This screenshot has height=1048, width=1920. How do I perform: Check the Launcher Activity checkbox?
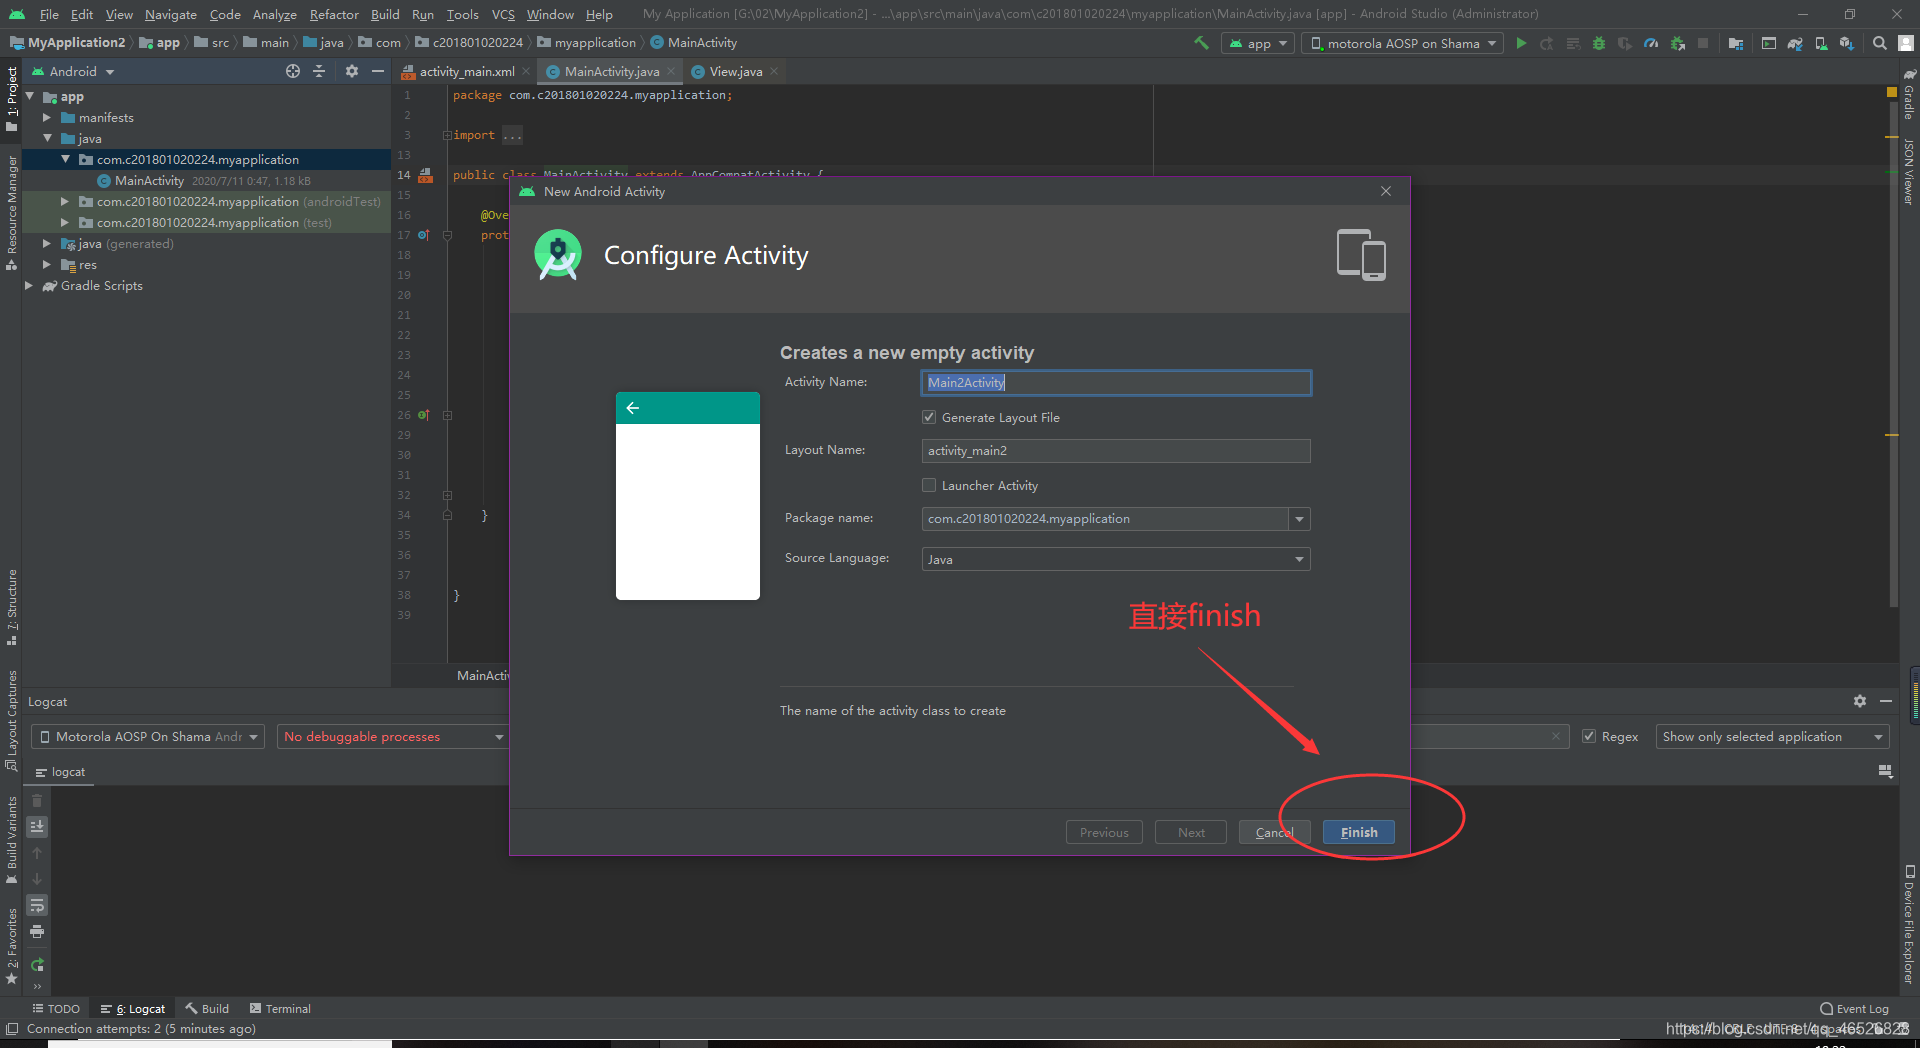click(x=929, y=485)
